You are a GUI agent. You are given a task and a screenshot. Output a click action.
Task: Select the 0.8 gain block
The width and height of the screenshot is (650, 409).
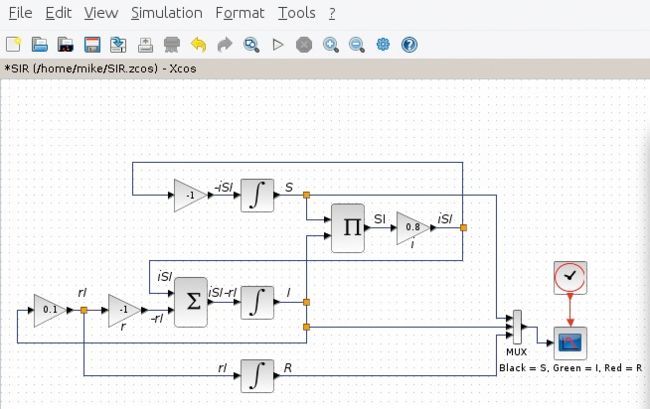tap(412, 228)
